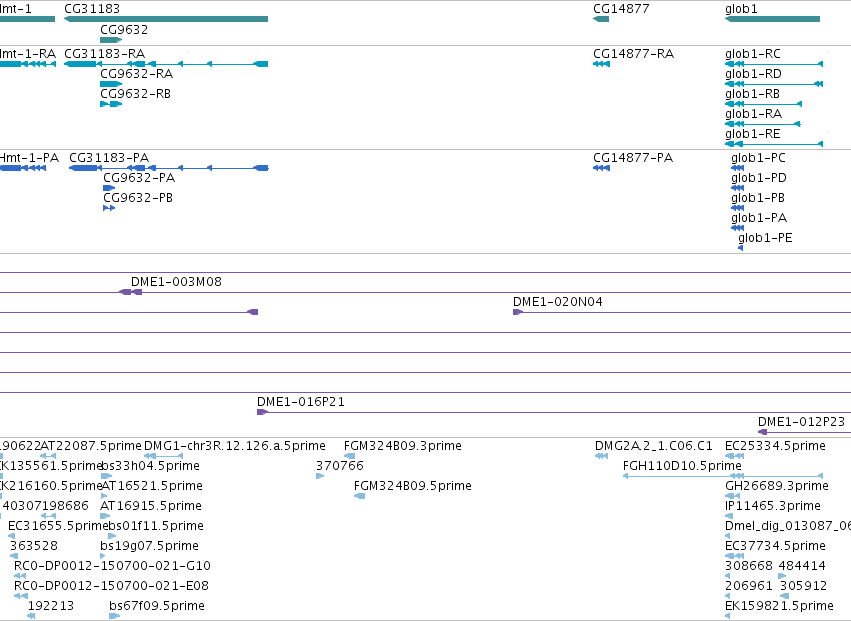This screenshot has height=621, width=851.
Task: Select the bs67f09.5prime EST
Action: click(x=115, y=616)
